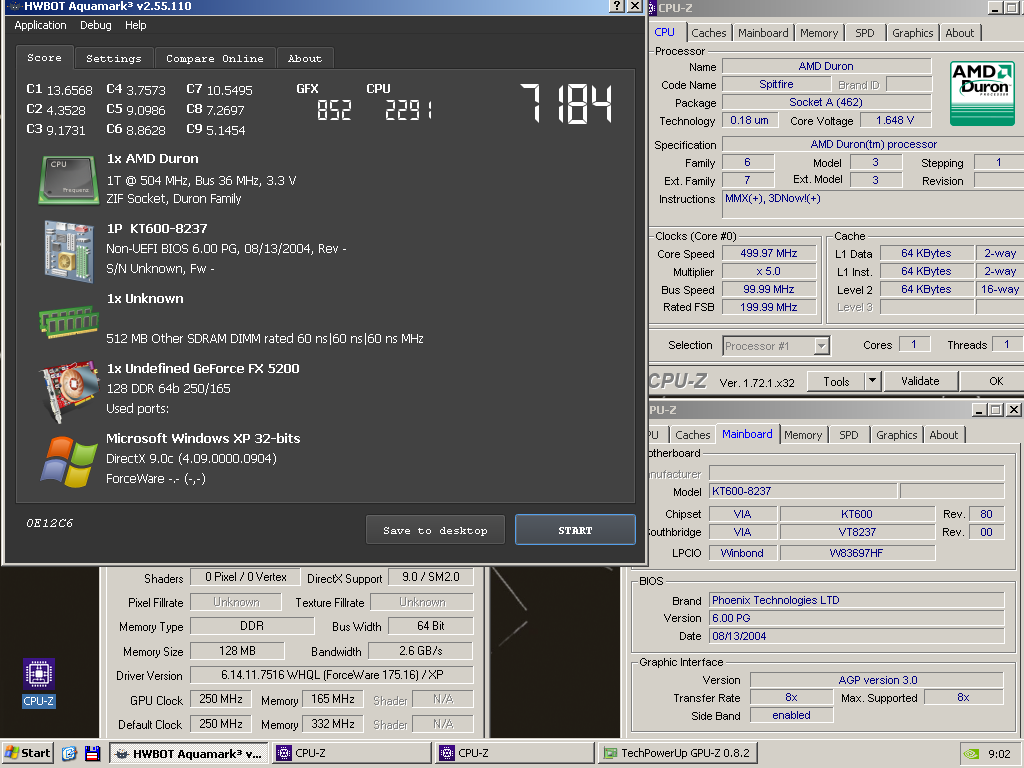Click the Winbond LPCIO field
Image resolution: width=1024 pixels, height=768 pixels.
742,553
